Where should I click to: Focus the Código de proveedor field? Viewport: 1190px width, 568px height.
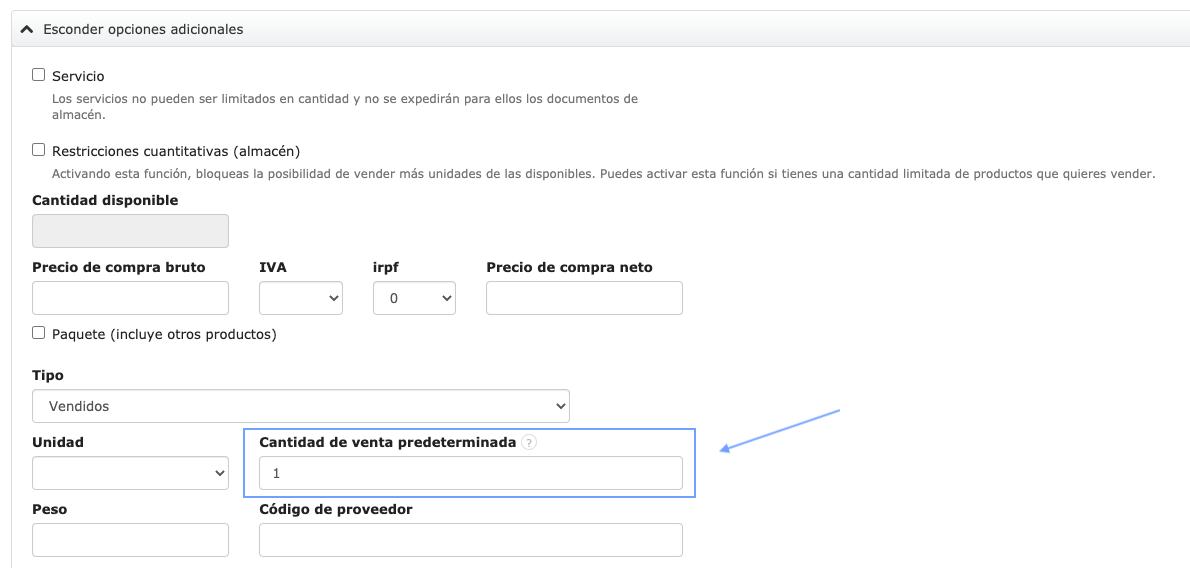coord(470,540)
